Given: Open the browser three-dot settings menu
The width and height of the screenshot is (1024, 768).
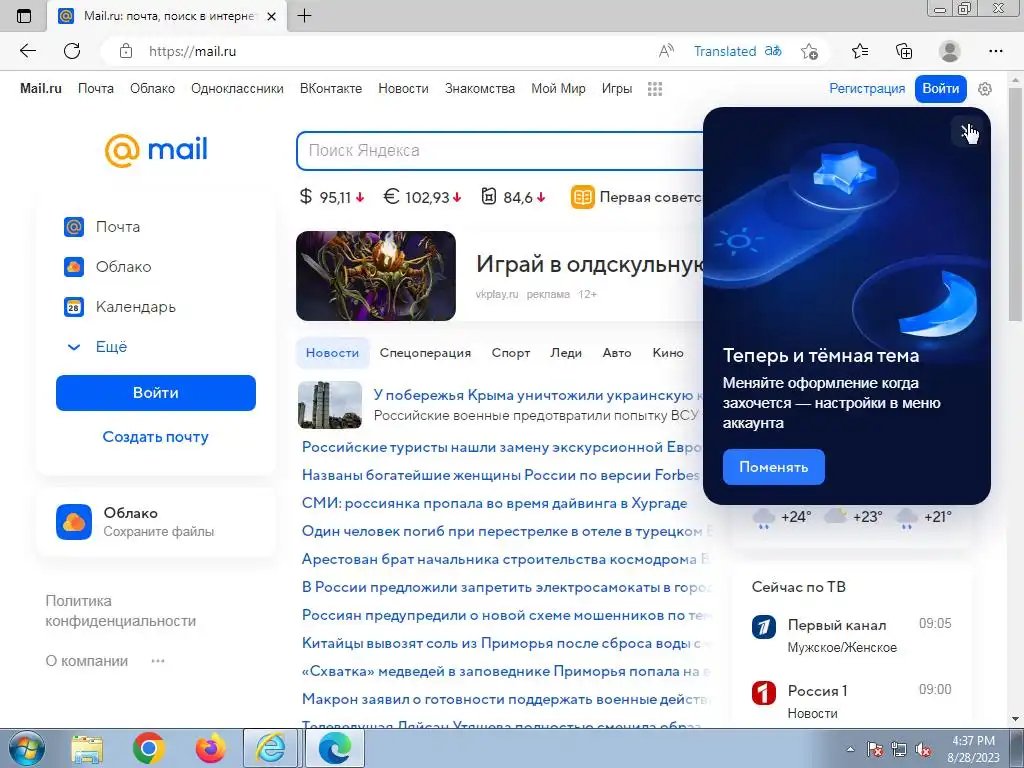Looking at the screenshot, I should tap(995, 51).
